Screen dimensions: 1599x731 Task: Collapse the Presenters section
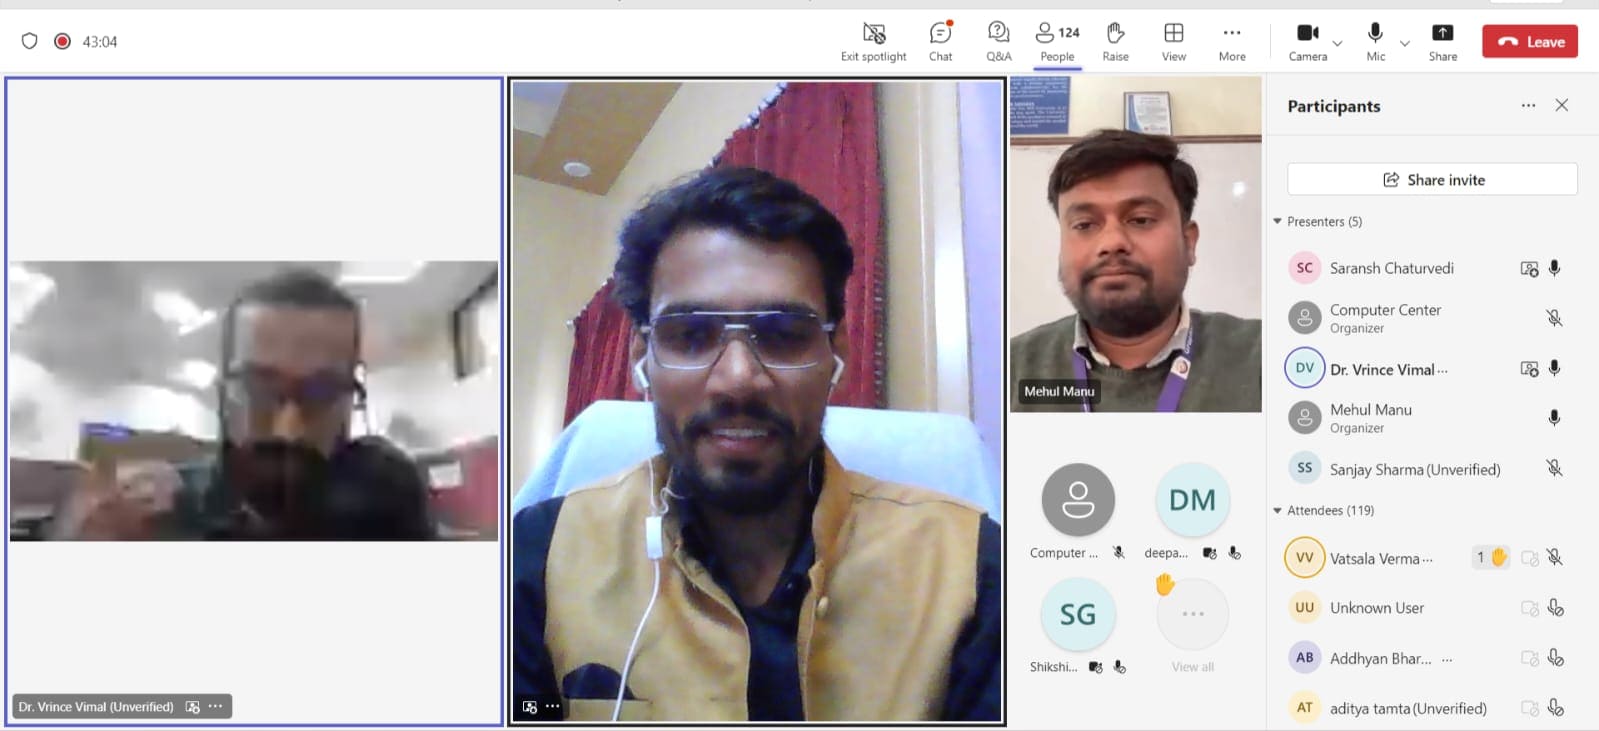[x=1277, y=221]
